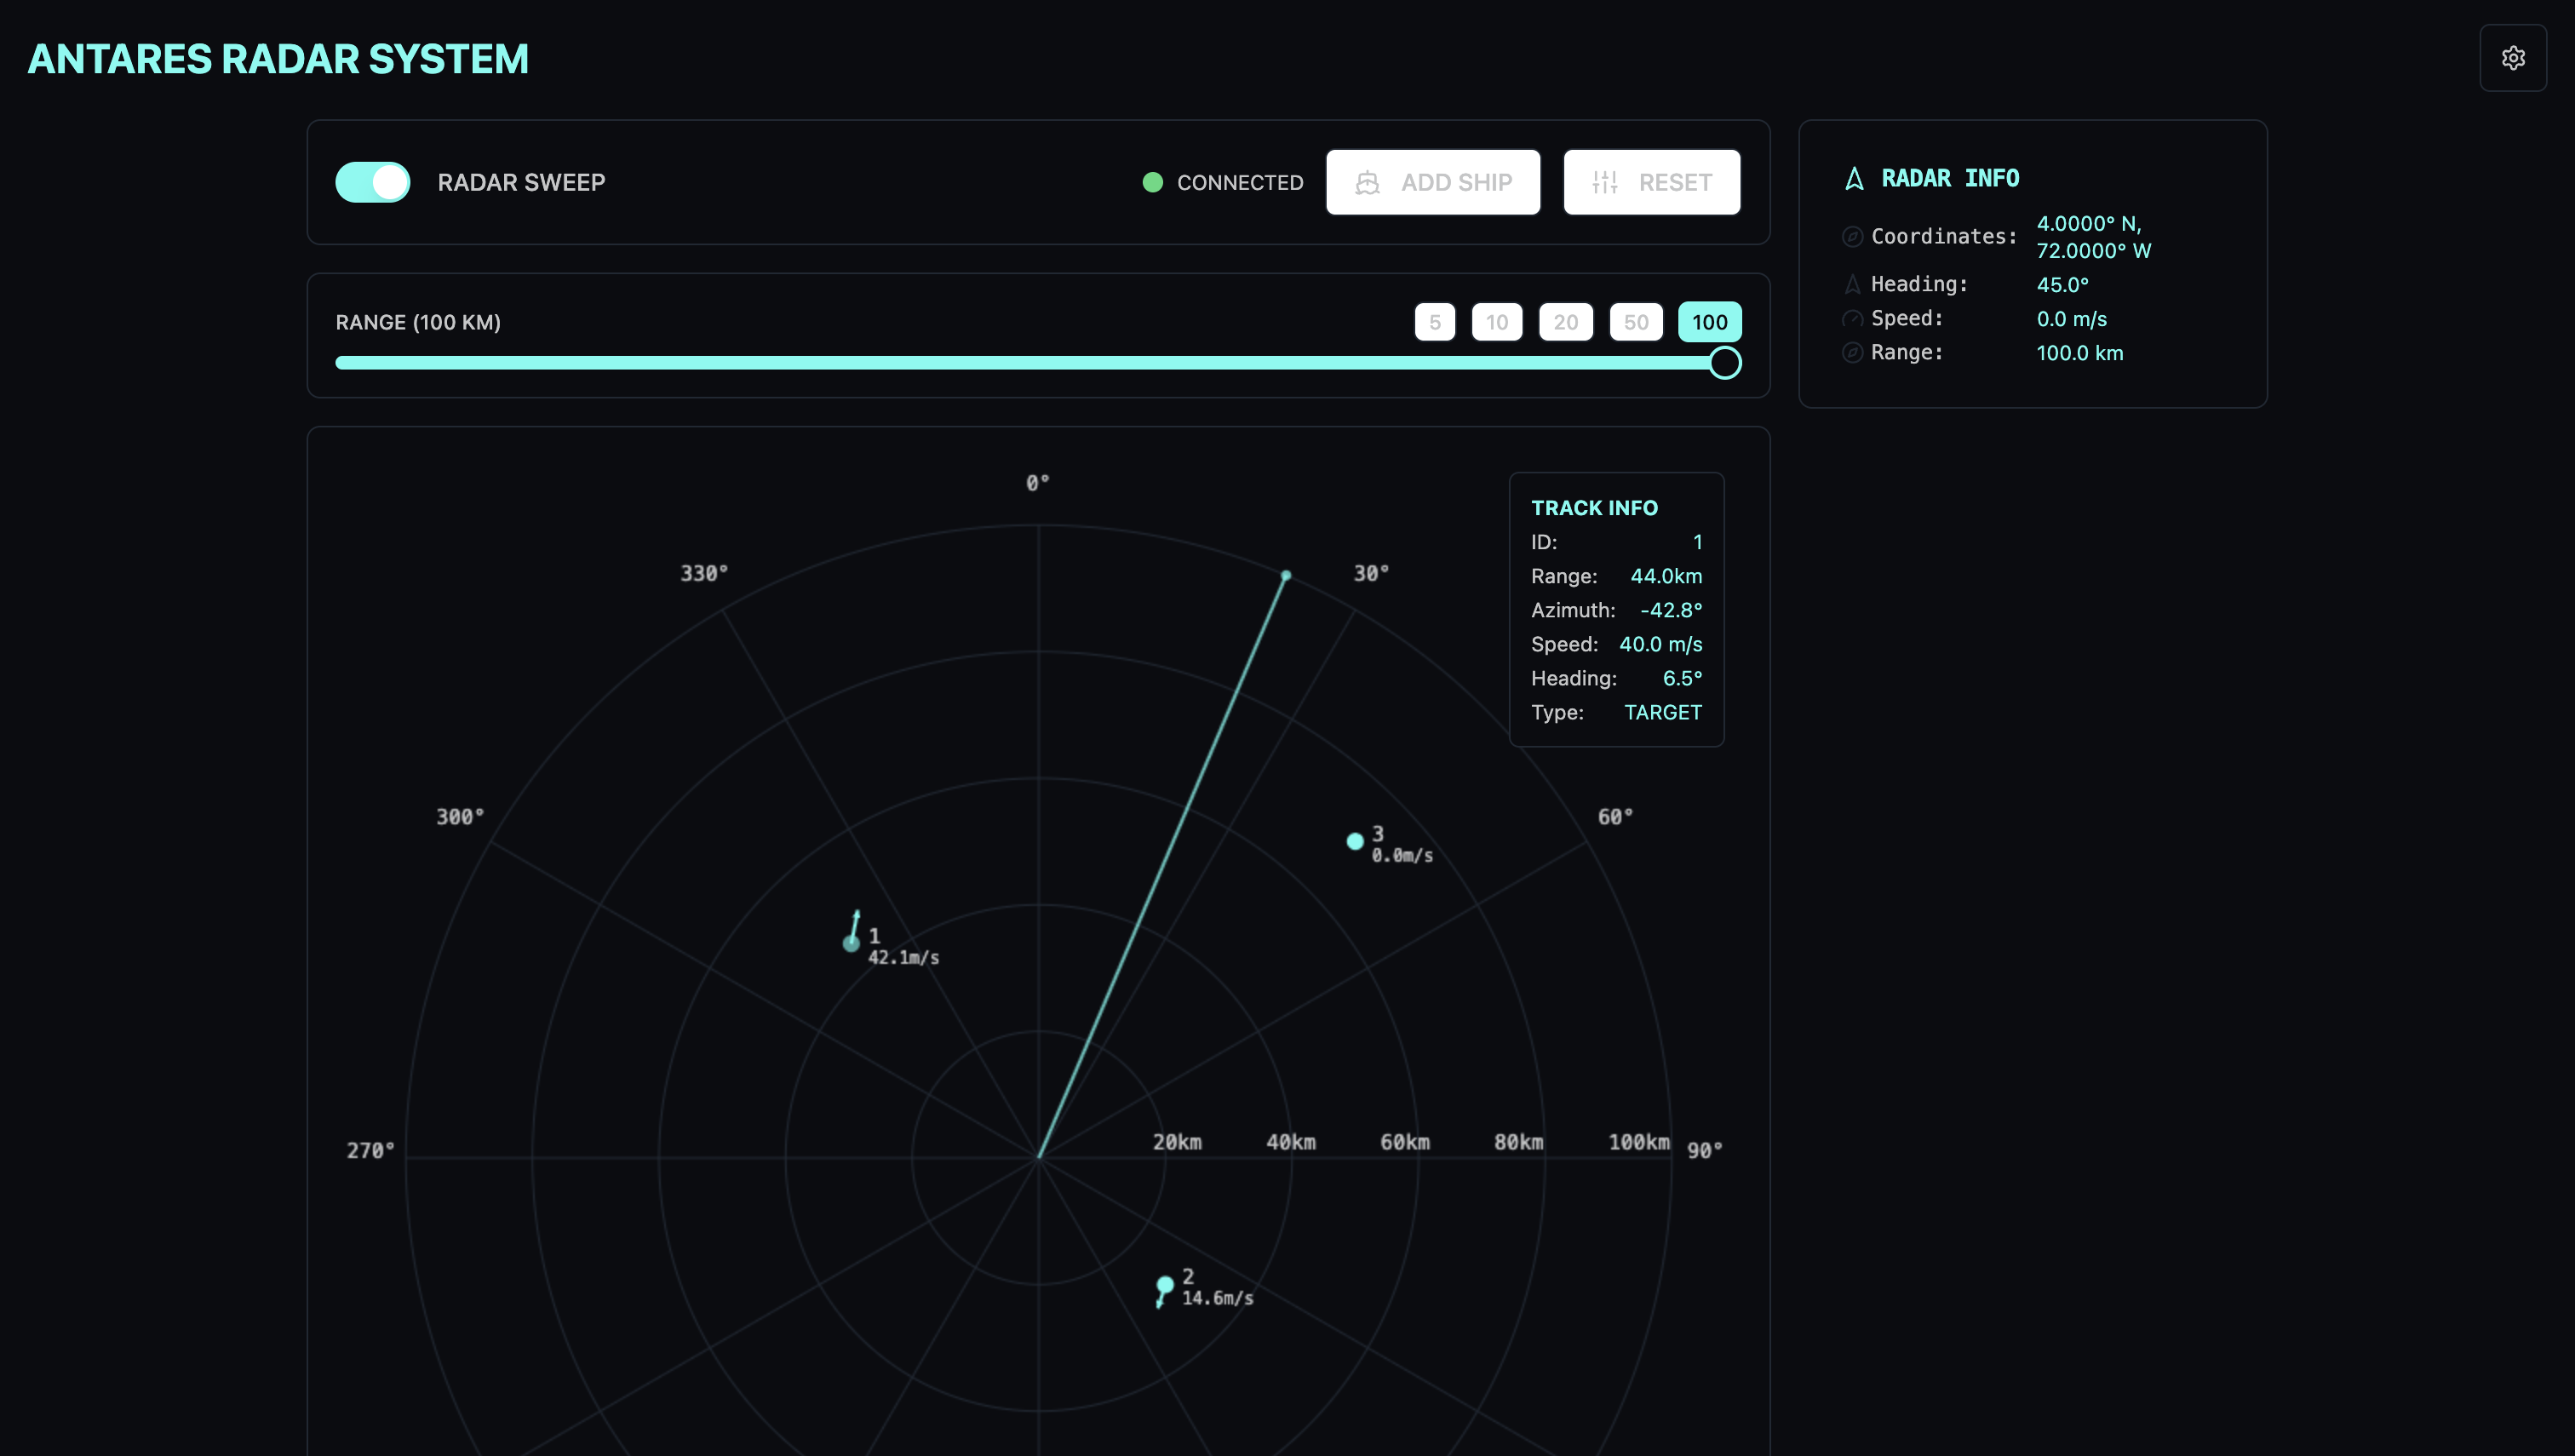The image size is (2575, 1456).
Task: Click the sliders icon on Reset
Action: [1604, 182]
